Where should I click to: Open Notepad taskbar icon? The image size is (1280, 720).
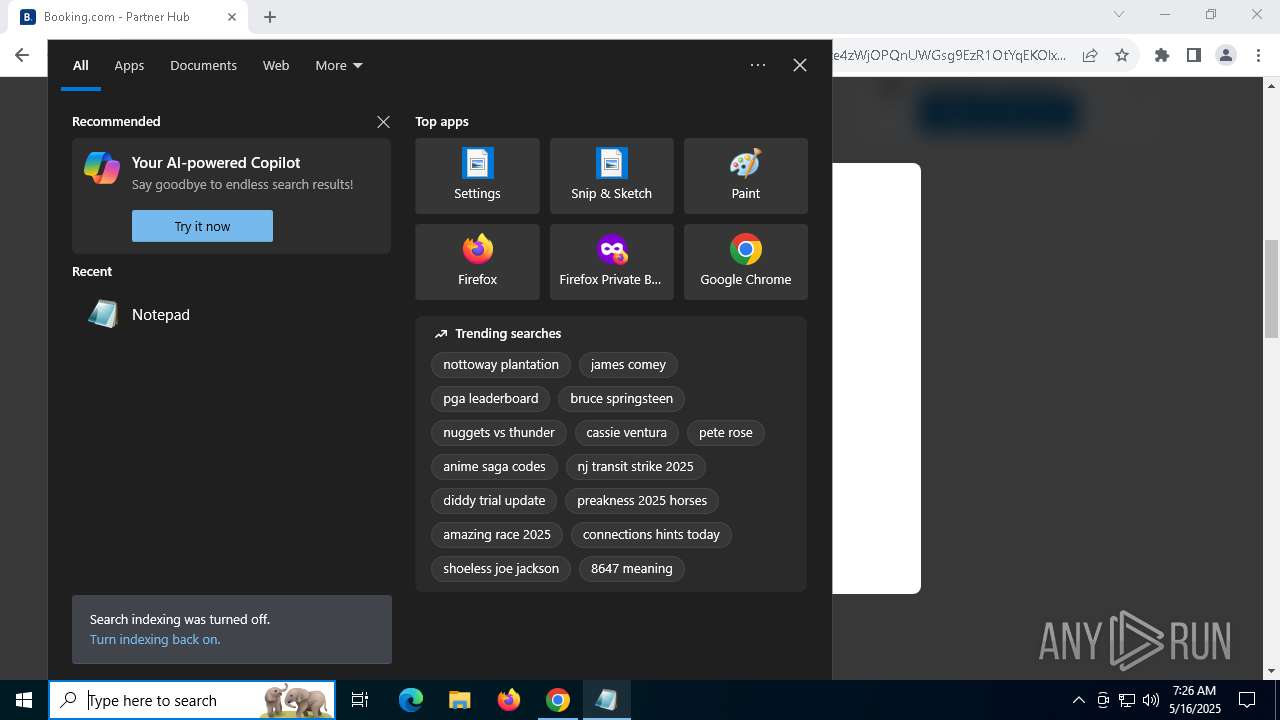[x=606, y=700]
